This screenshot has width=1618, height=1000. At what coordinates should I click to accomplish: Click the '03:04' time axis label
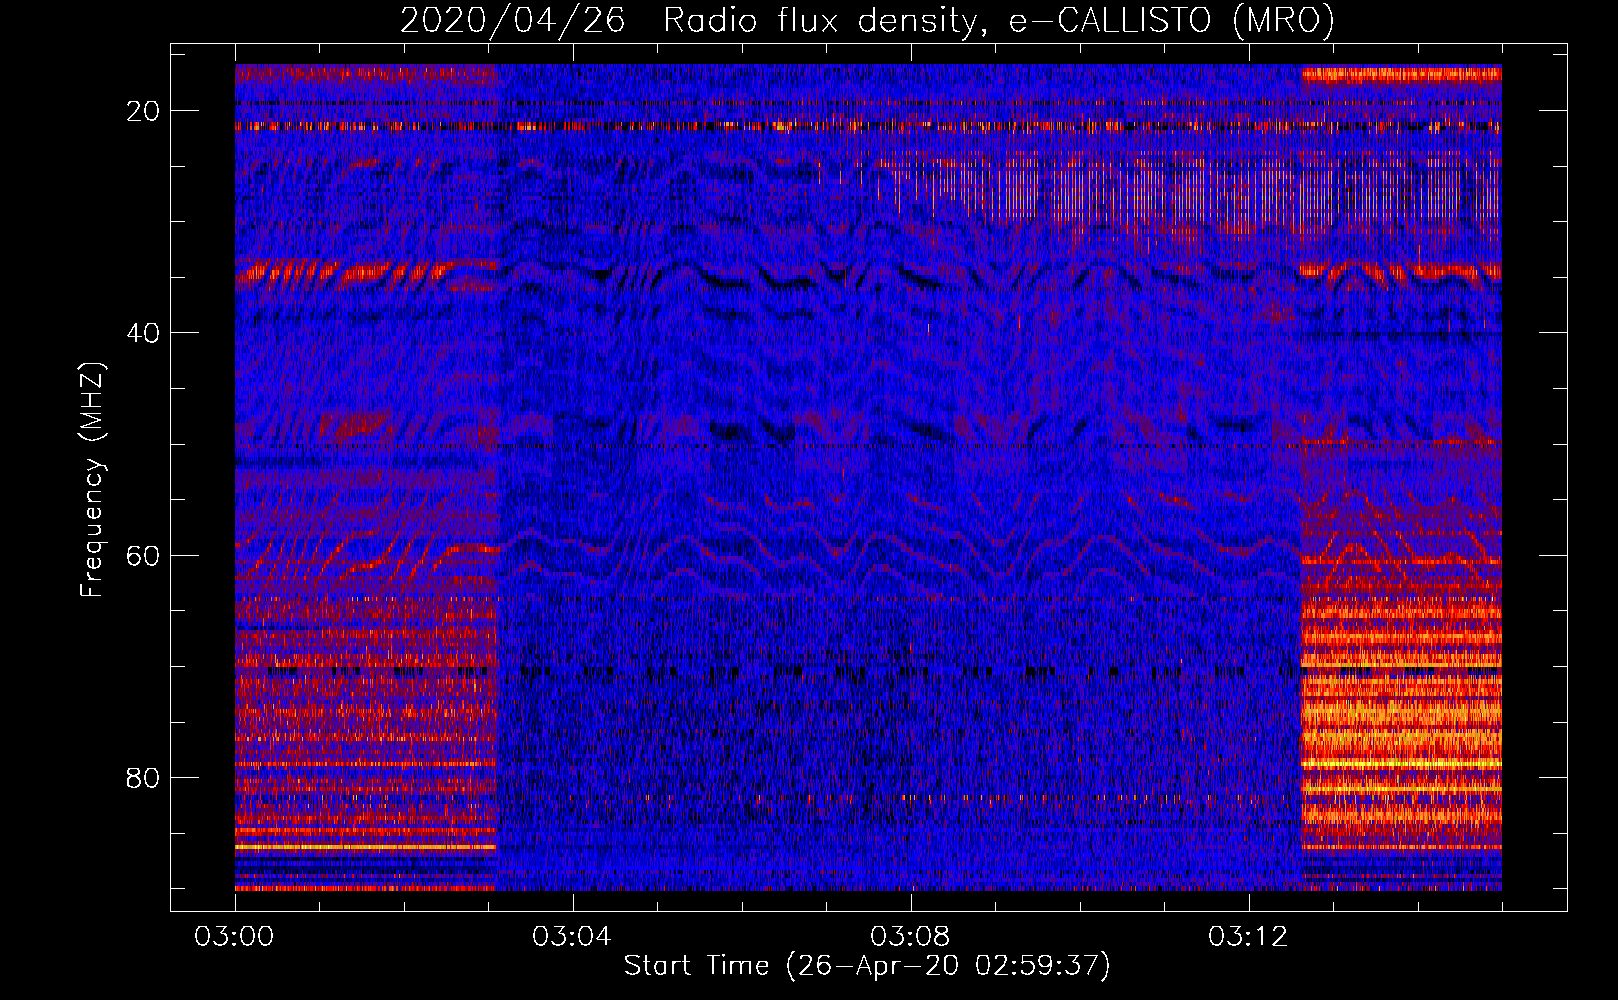572,937
